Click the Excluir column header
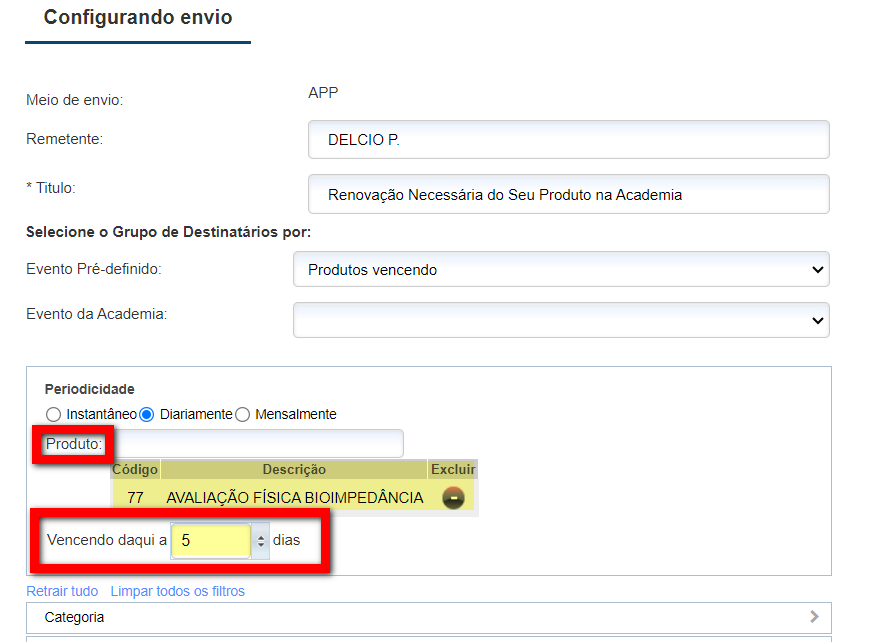 point(452,469)
